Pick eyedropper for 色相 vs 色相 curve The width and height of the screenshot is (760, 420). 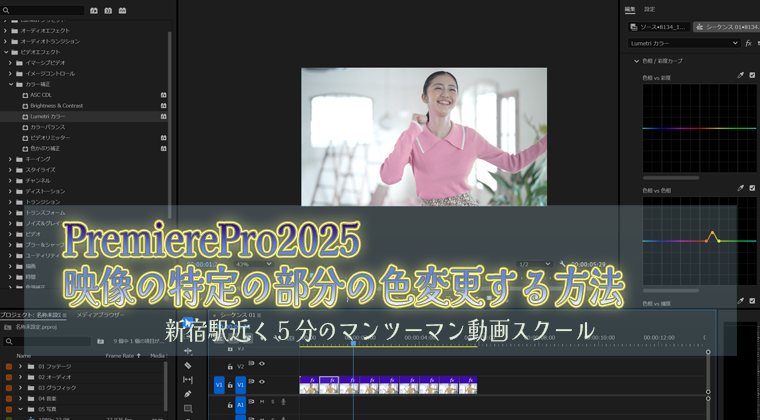pos(740,188)
